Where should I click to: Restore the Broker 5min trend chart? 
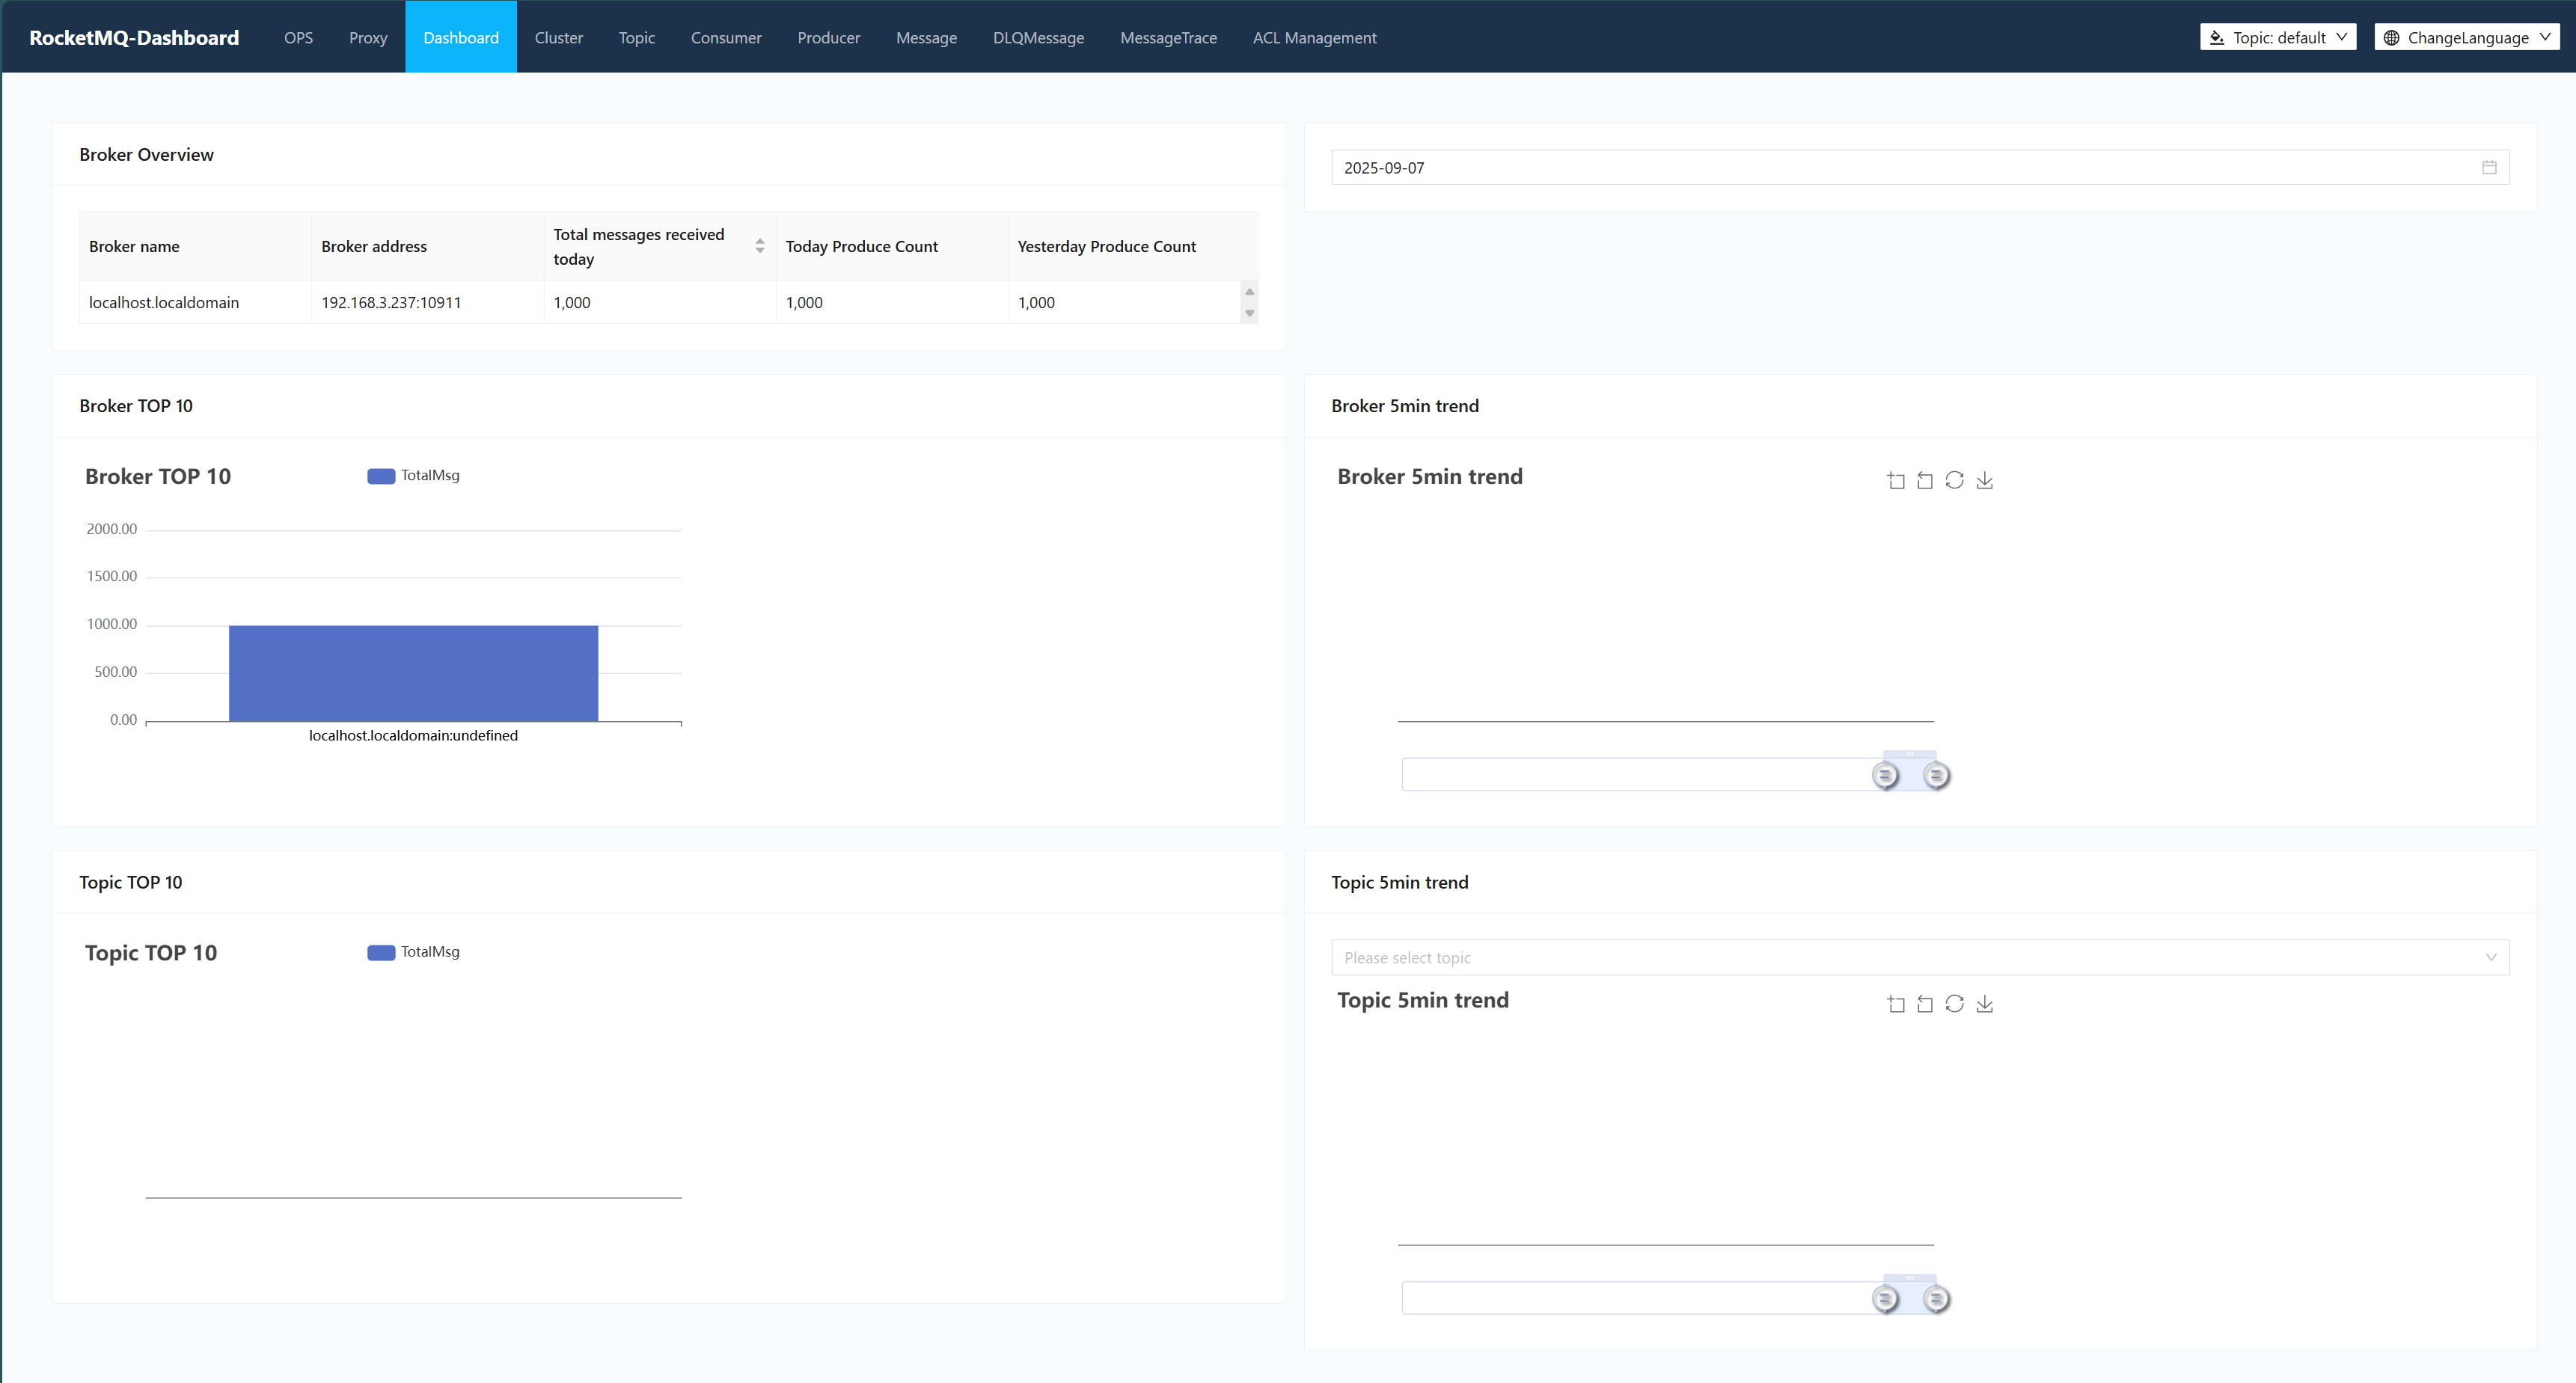[1954, 480]
